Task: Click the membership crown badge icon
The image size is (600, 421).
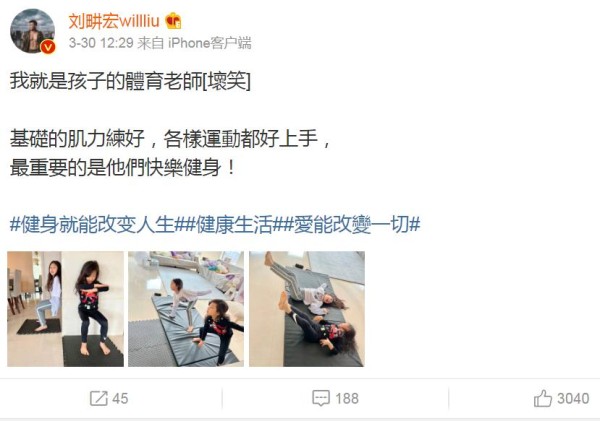Action: pos(173,21)
